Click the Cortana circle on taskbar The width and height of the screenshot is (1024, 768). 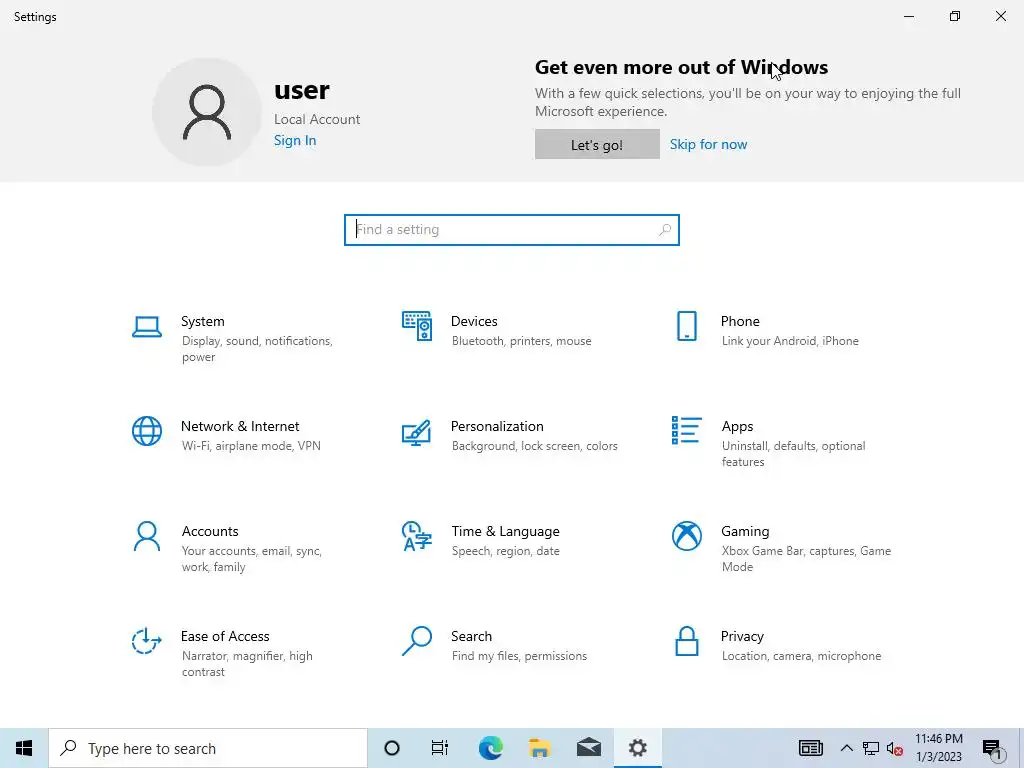[x=392, y=748]
